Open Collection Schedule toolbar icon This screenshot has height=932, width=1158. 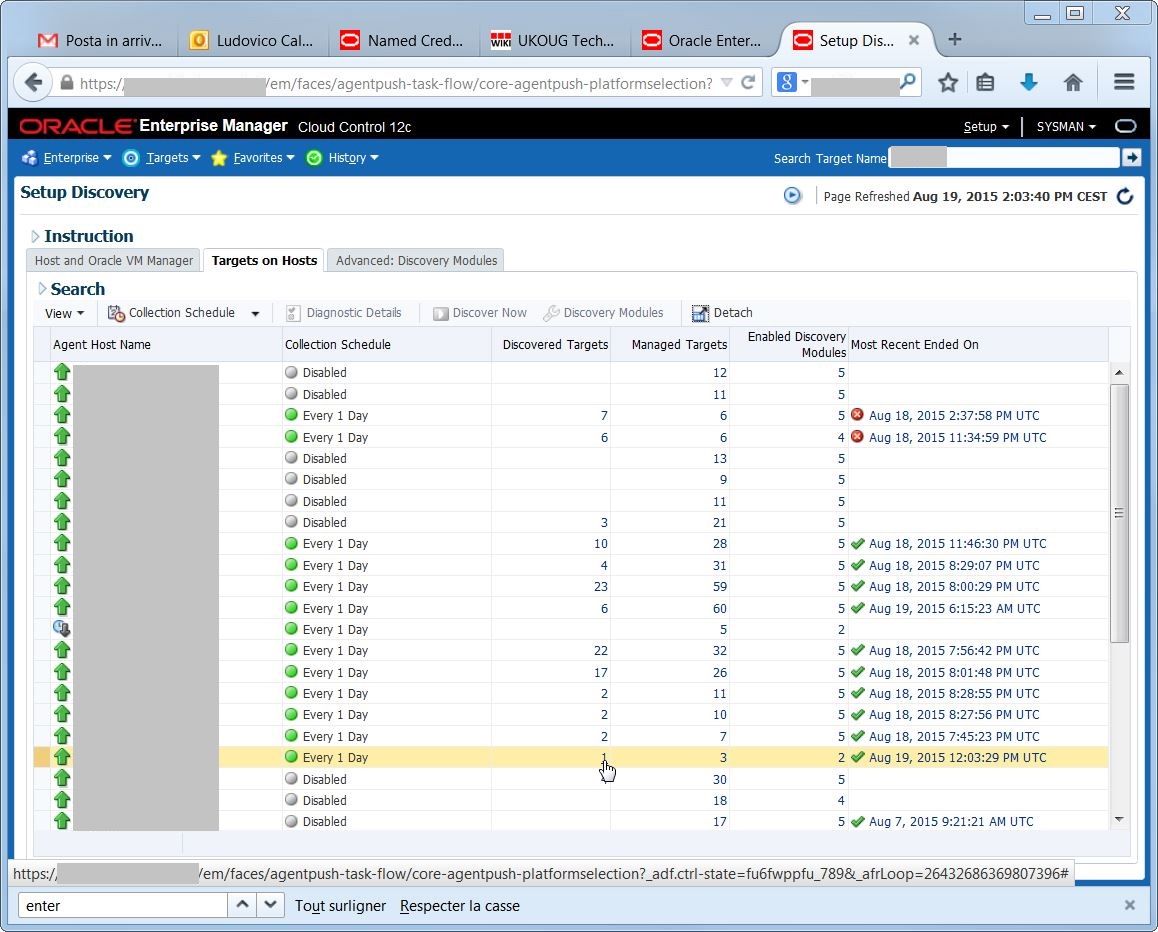pos(116,313)
